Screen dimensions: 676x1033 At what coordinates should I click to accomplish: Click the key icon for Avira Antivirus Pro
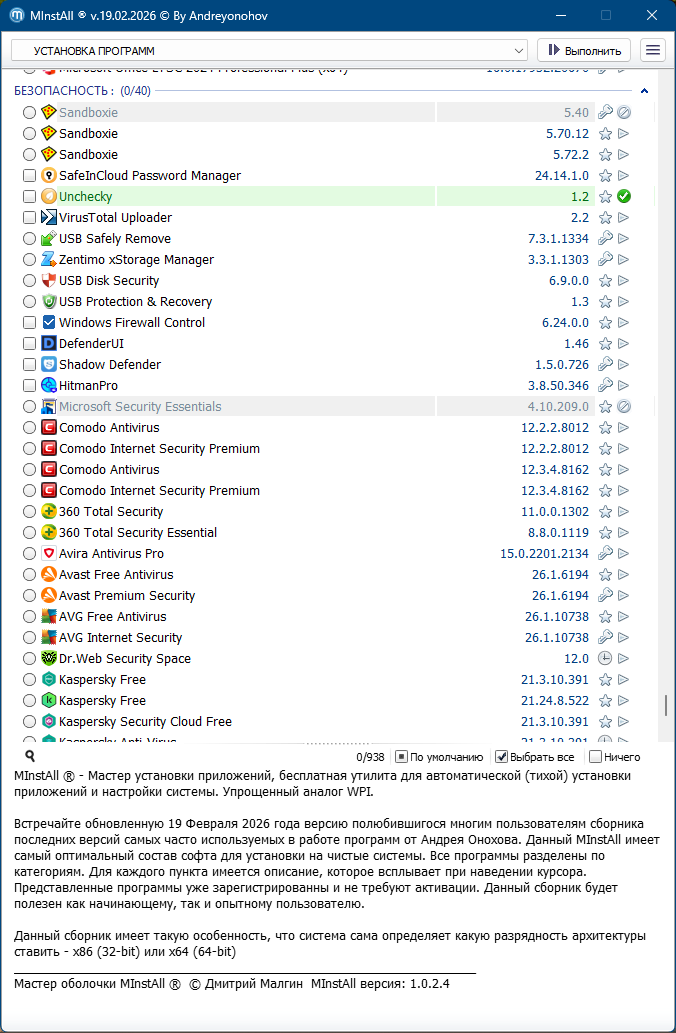pyautogui.click(x=605, y=554)
